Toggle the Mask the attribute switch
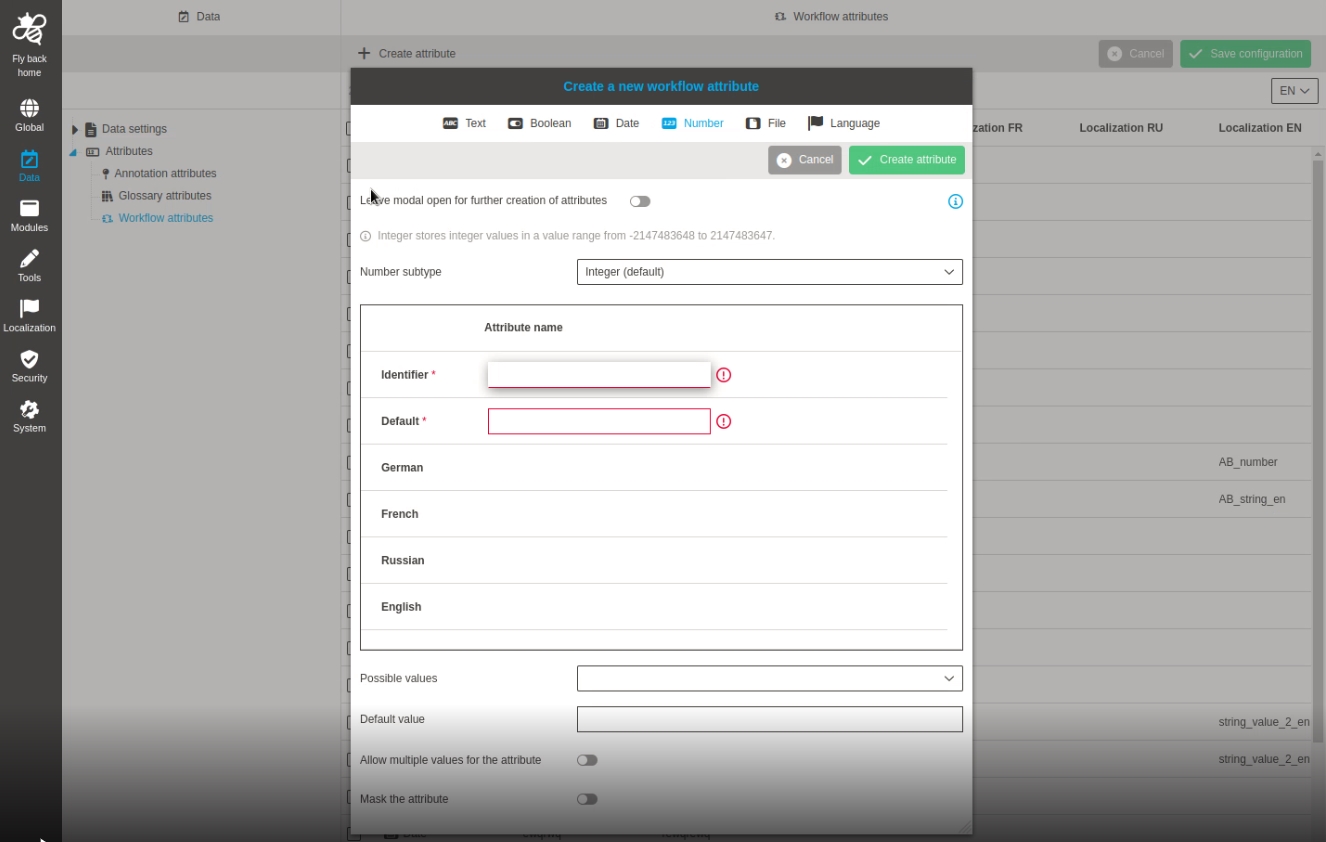Screen dimensions: 1326x842 [x=587, y=799]
